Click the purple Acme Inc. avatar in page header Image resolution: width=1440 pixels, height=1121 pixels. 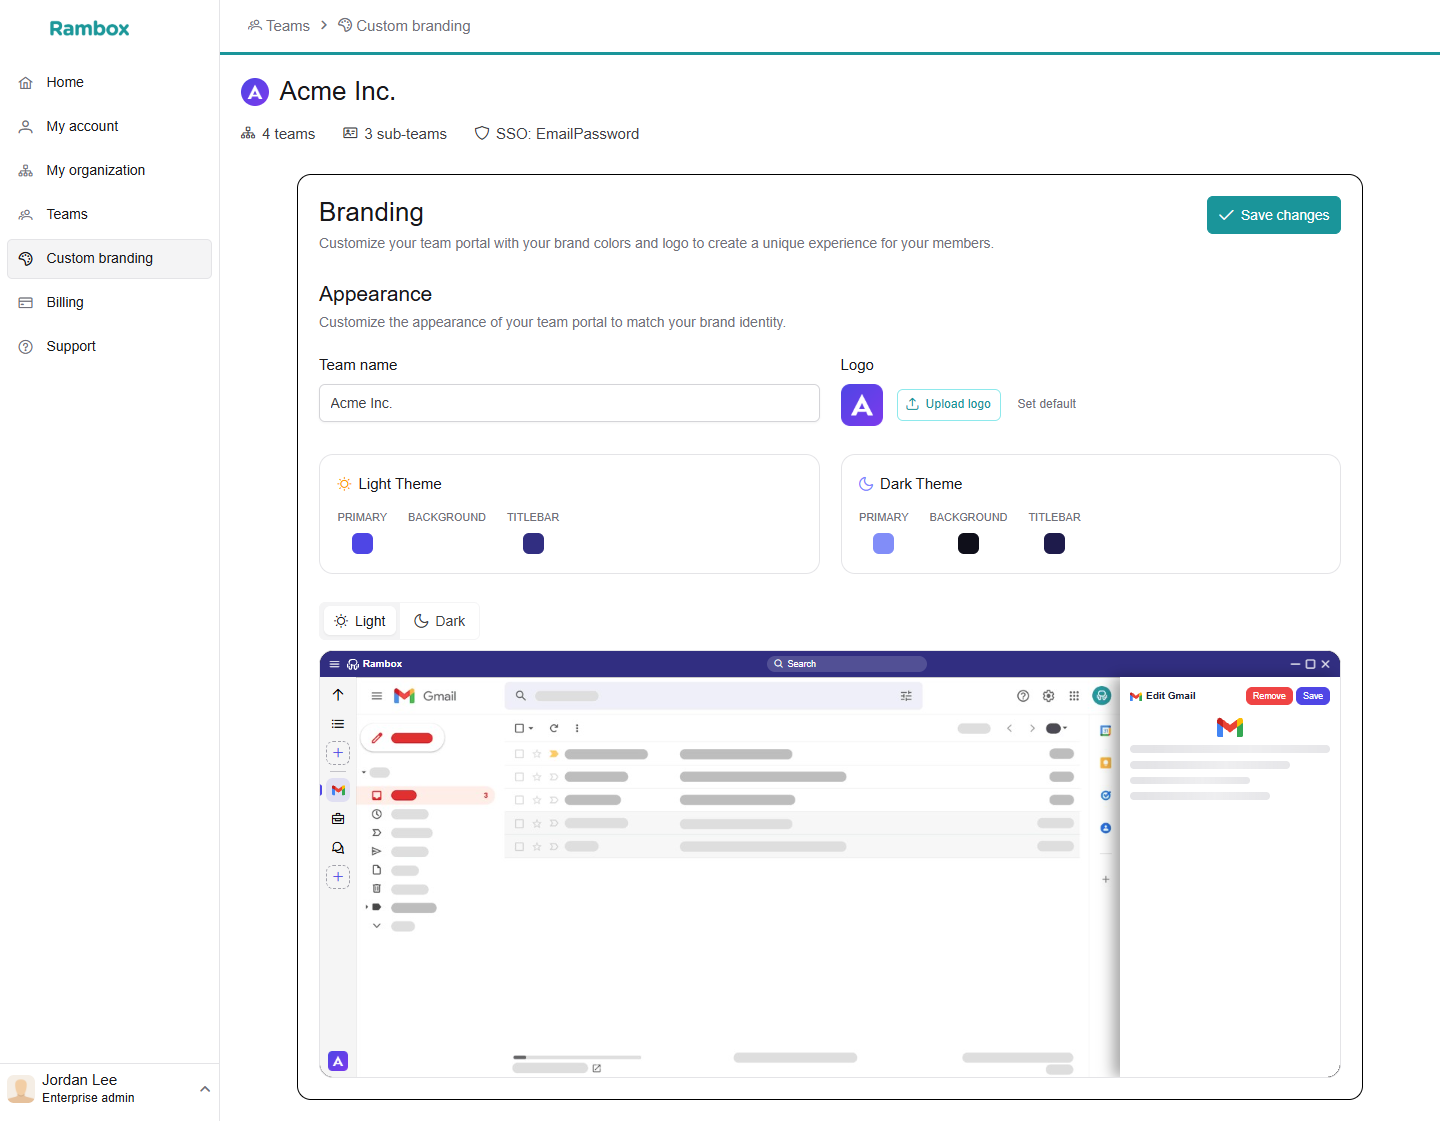(255, 92)
